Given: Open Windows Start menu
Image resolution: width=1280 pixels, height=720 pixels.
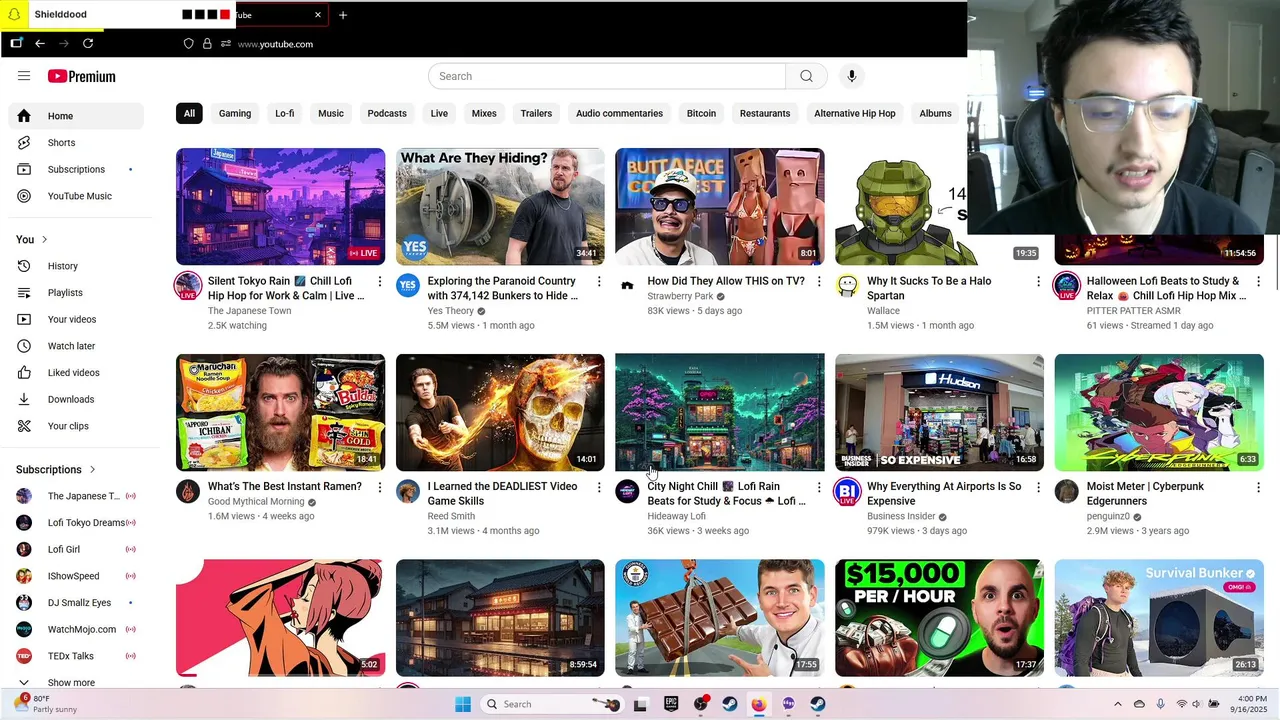Looking at the screenshot, I should click(x=463, y=704).
